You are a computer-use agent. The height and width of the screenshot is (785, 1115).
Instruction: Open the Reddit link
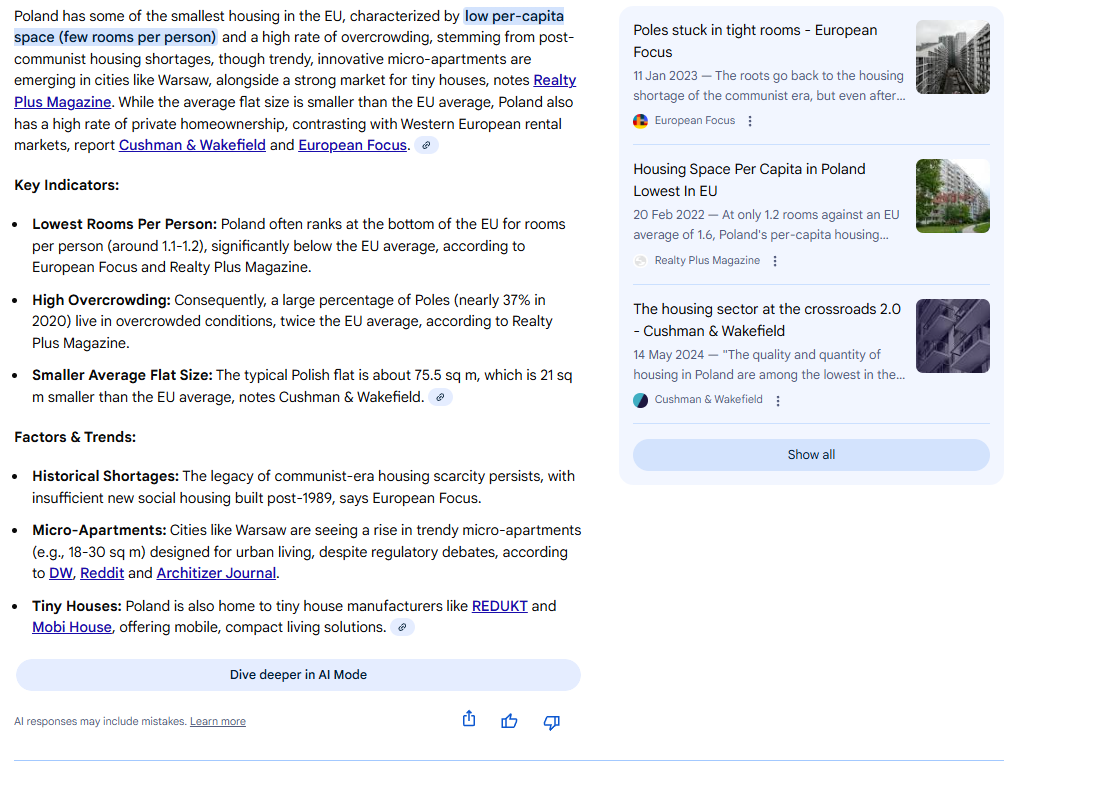pyautogui.click(x=102, y=573)
